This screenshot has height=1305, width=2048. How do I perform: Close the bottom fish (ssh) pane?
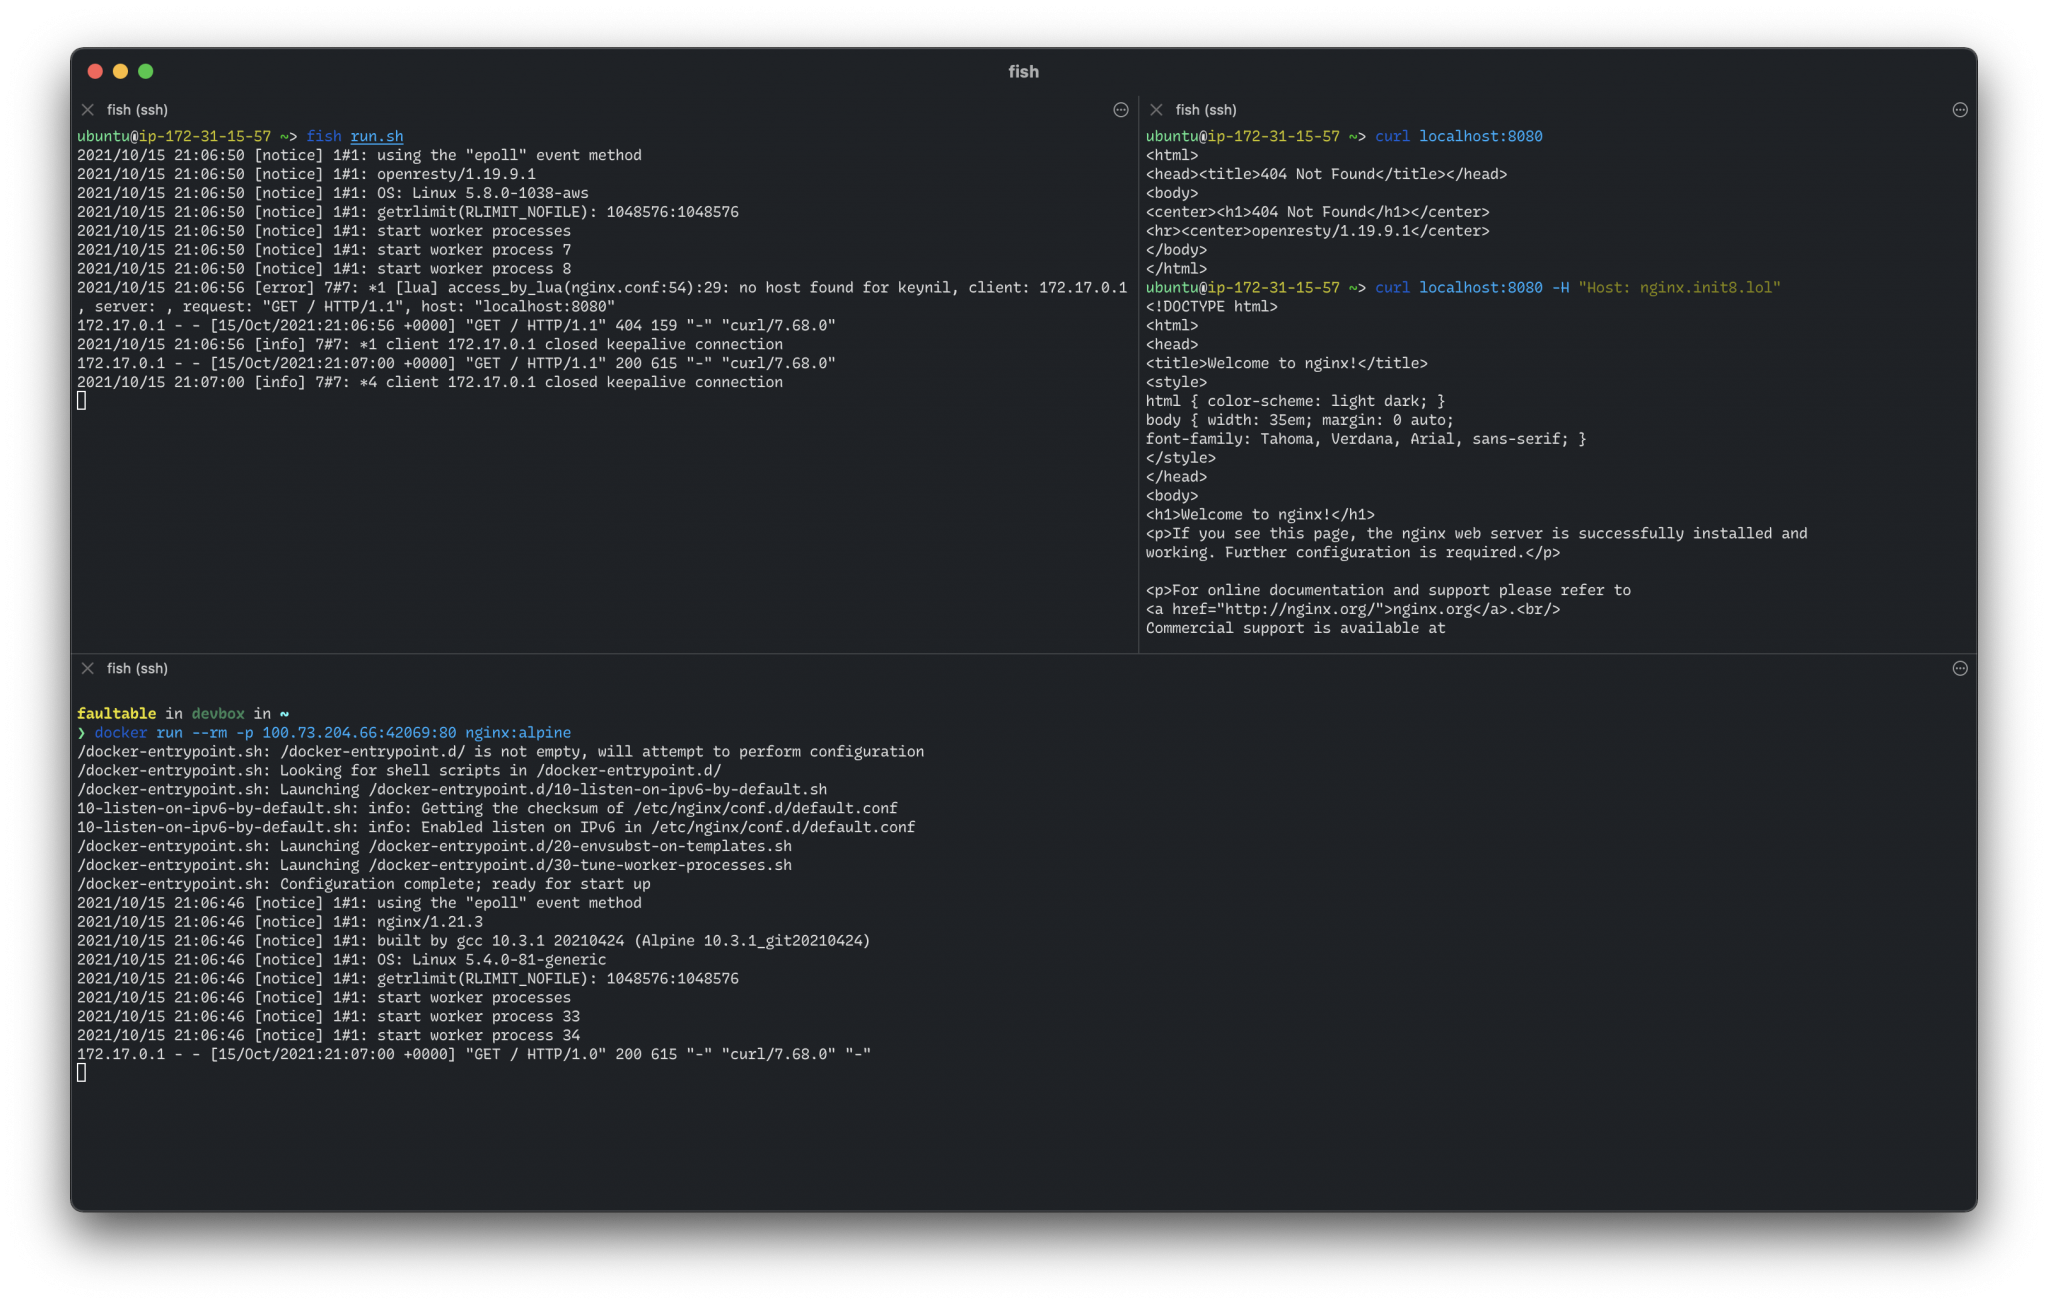(x=88, y=668)
